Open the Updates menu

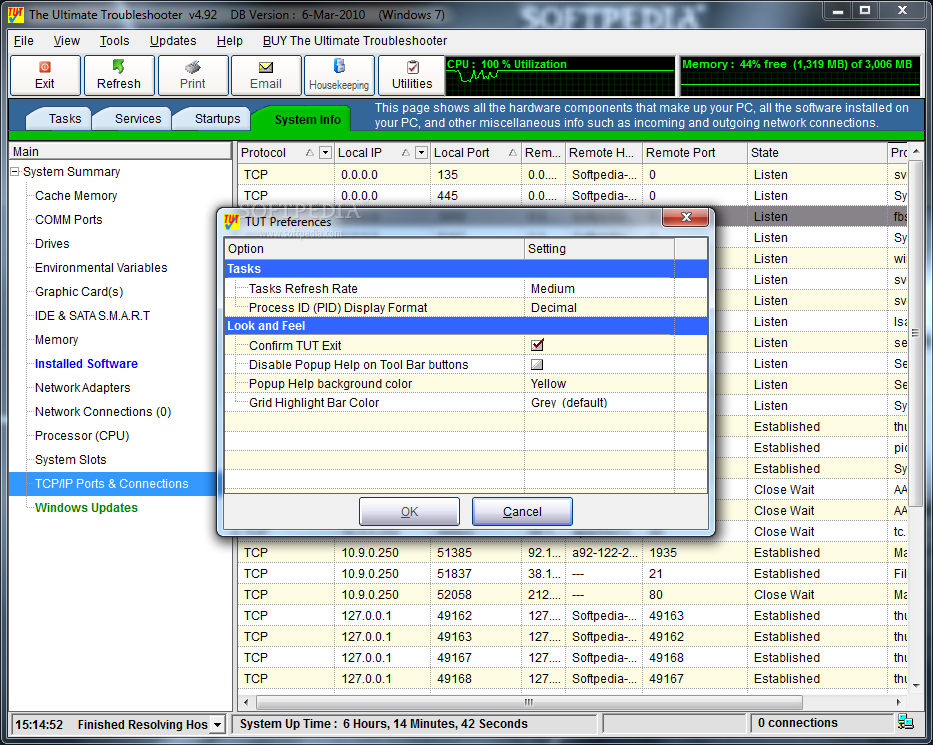coord(173,40)
